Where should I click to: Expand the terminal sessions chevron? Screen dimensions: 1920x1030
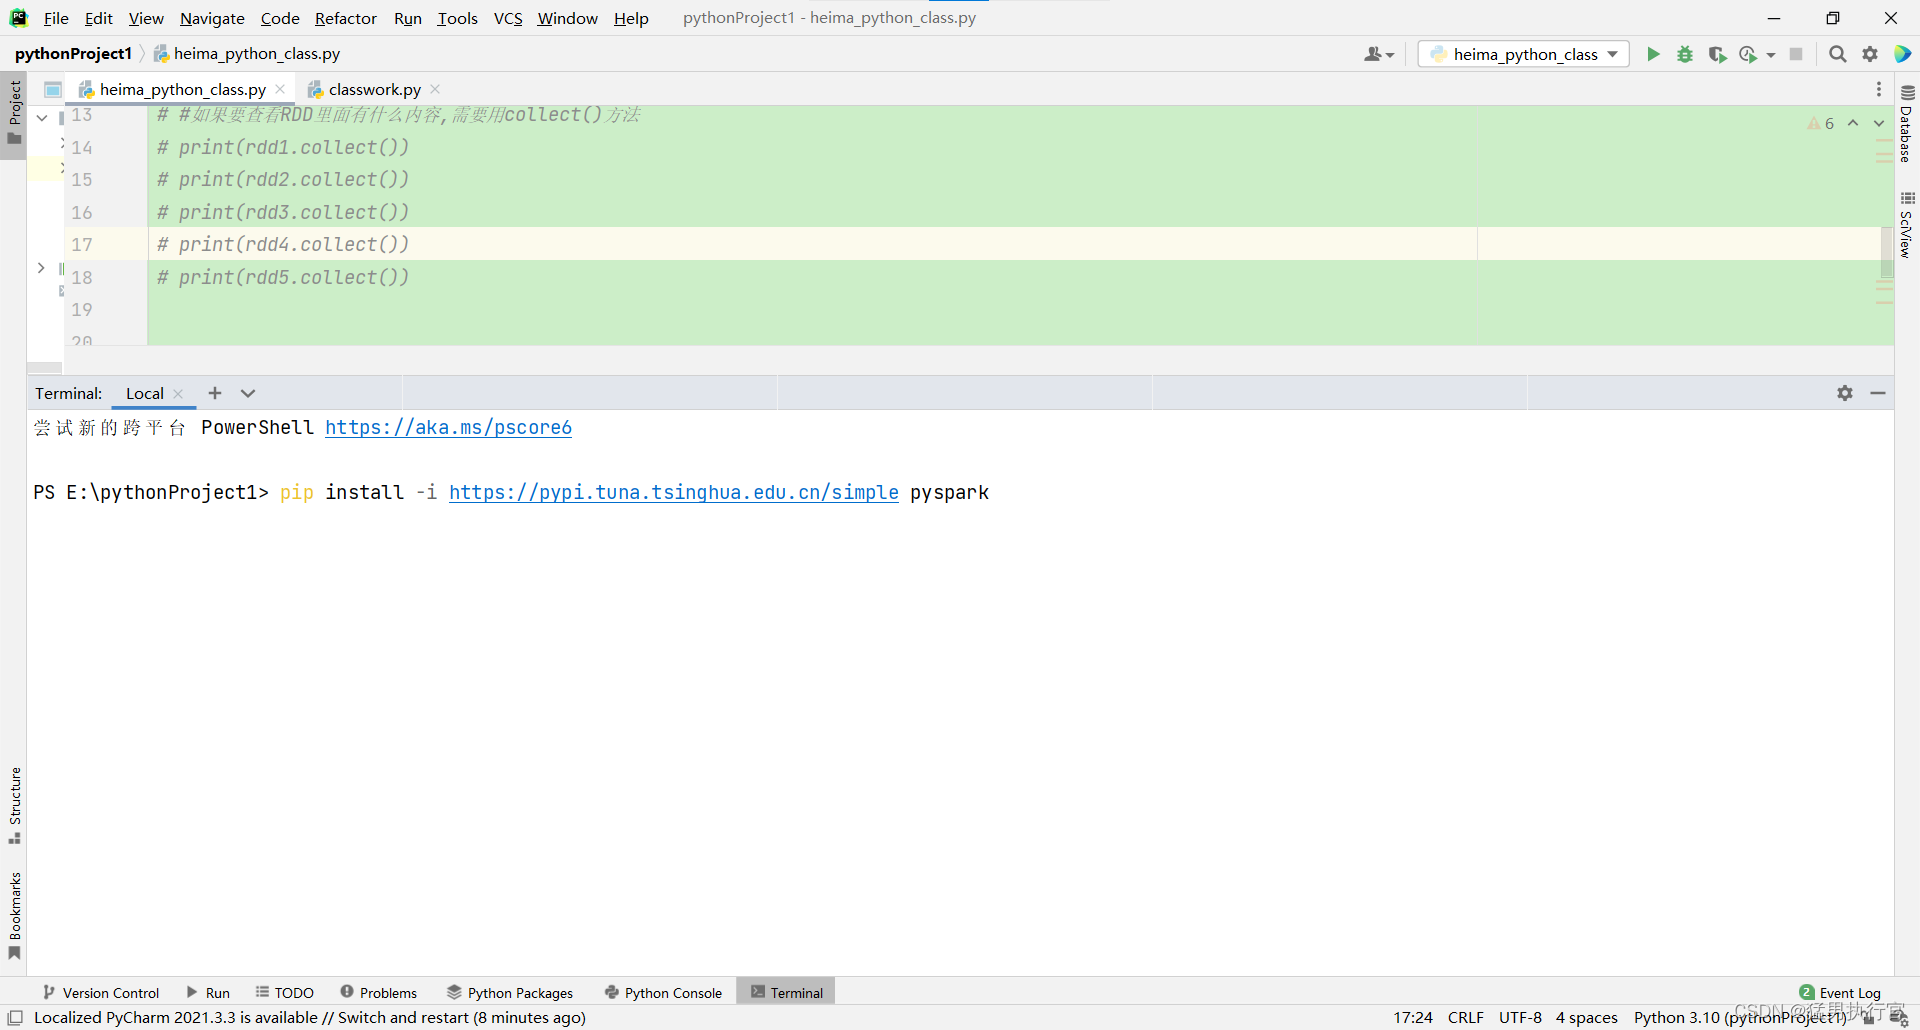pyautogui.click(x=247, y=393)
